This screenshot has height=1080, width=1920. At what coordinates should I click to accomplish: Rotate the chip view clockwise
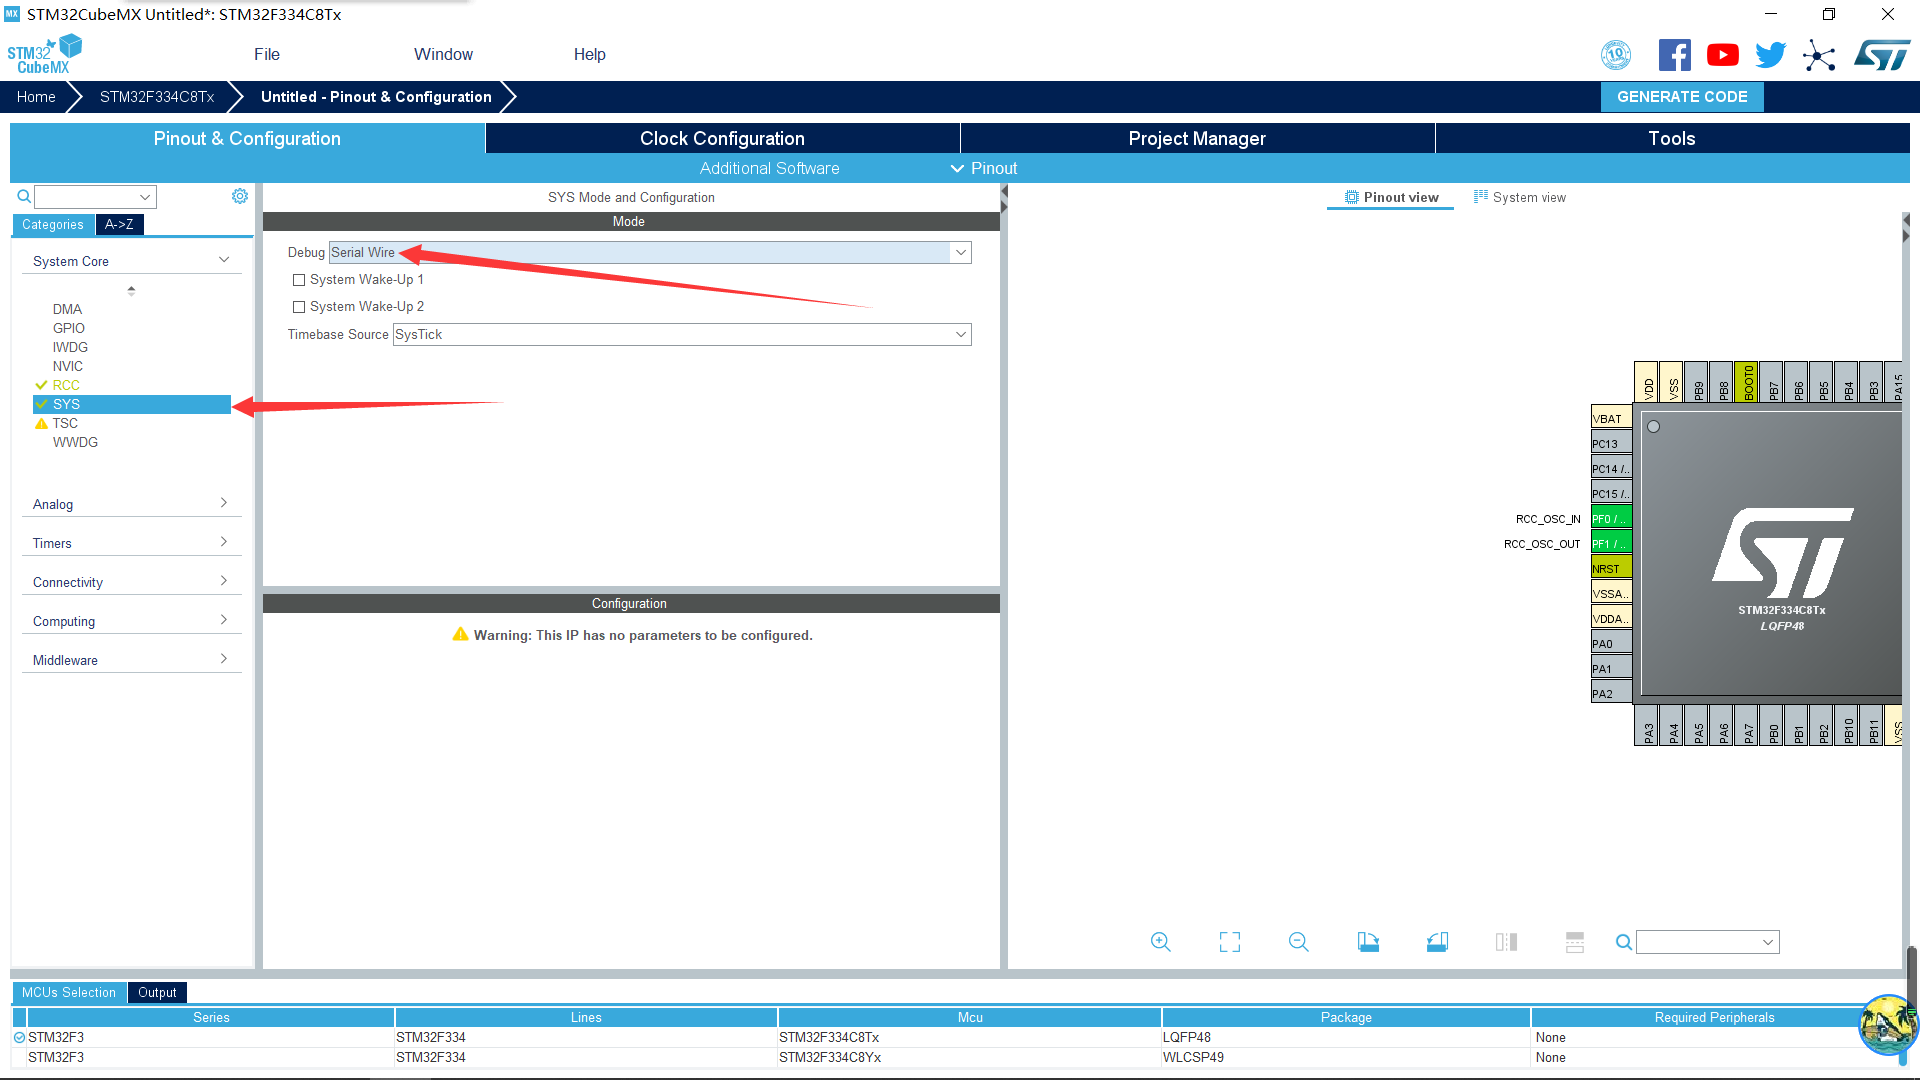click(x=1368, y=942)
